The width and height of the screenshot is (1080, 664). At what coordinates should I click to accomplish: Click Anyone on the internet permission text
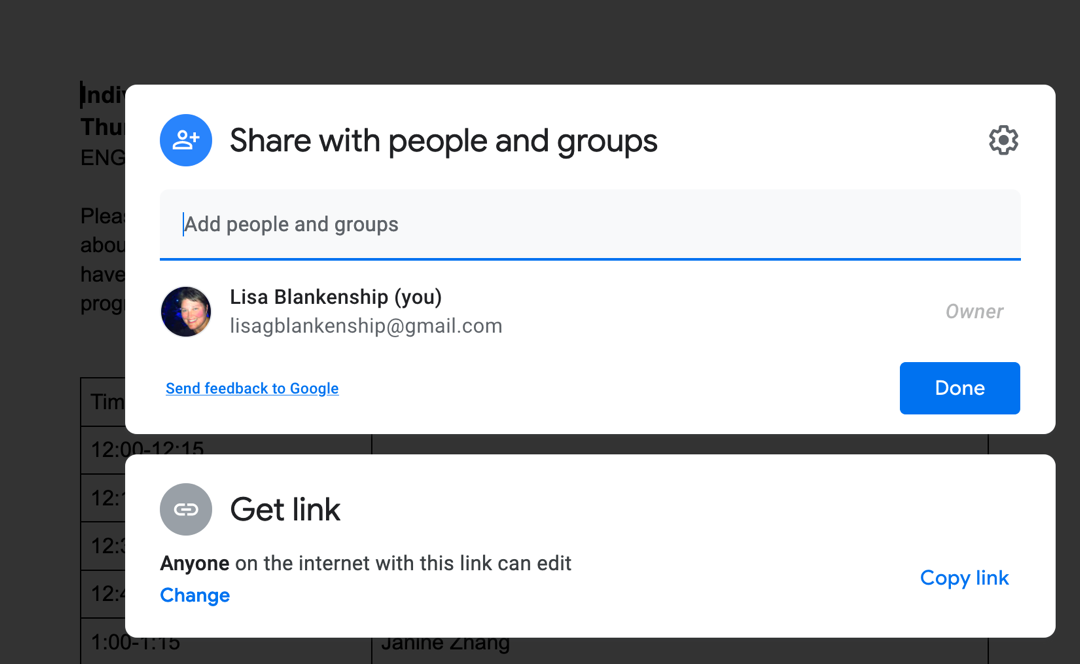pos(366,563)
